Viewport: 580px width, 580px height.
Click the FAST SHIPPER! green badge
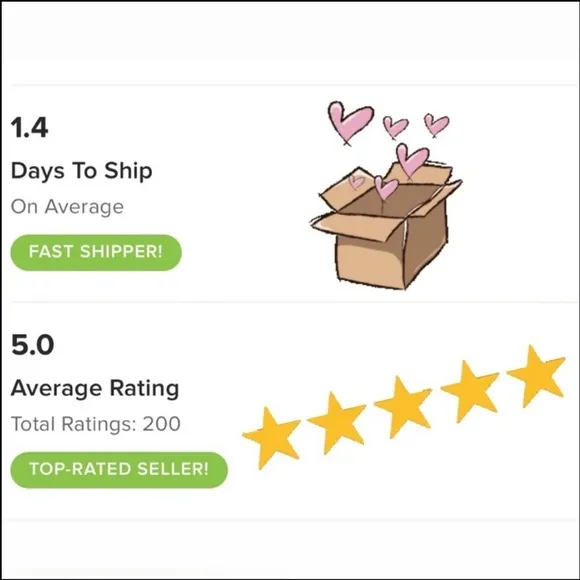tap(96, 252)
